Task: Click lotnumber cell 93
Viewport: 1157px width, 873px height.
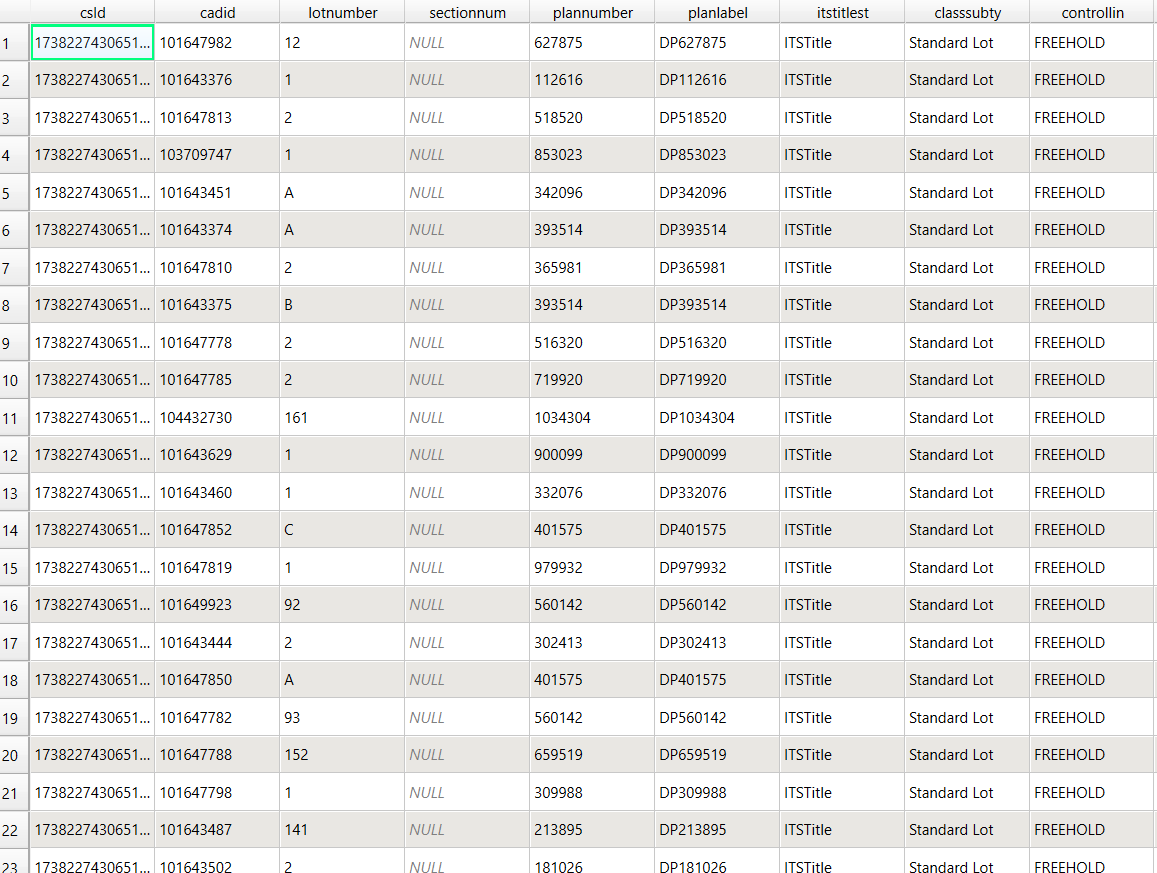Action: pyautogui.click(x=342, y=717)
